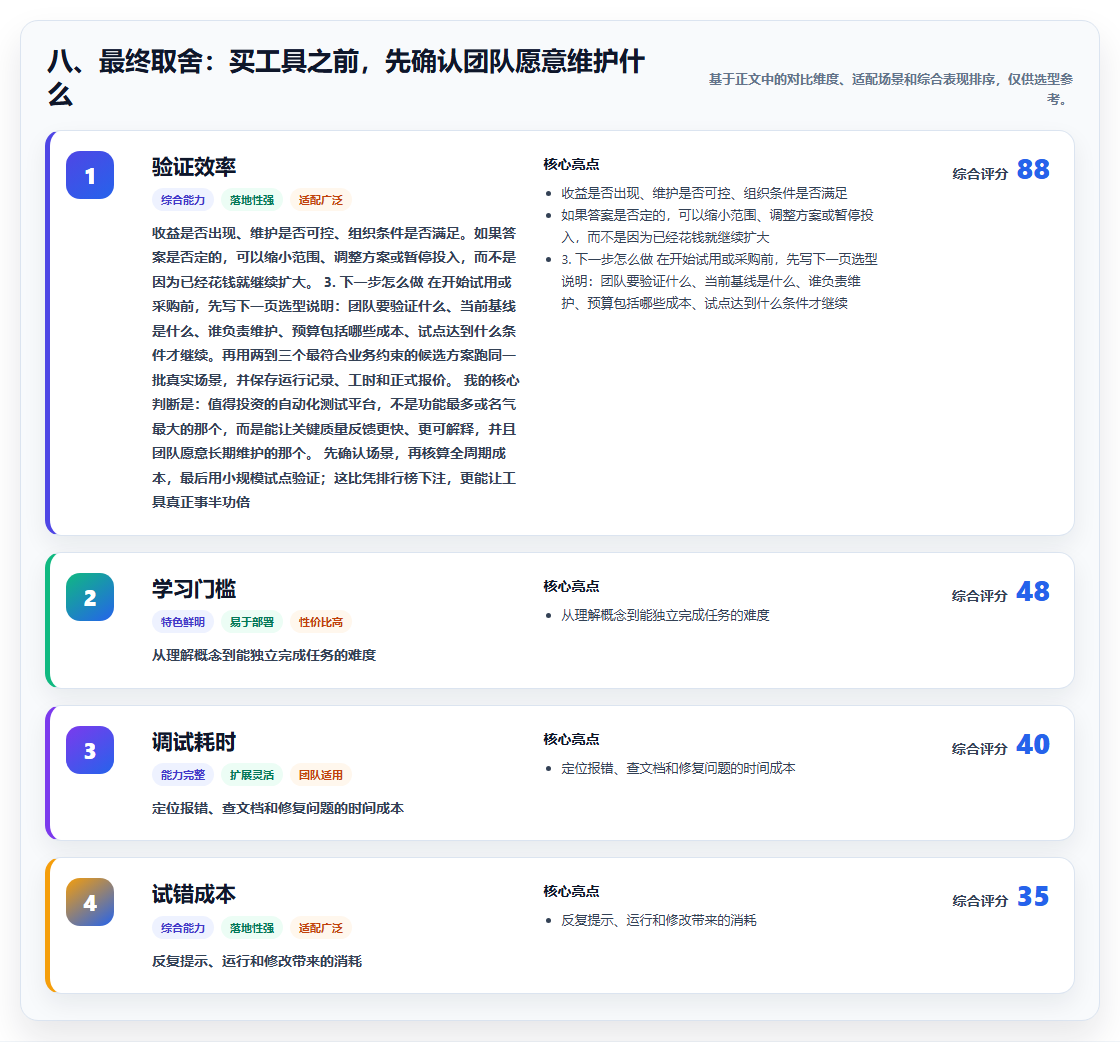1120x1042 pixels.
Task: Click 核心亮点 heading in 调试耗时 card
Action: click(x=571, y=739)
